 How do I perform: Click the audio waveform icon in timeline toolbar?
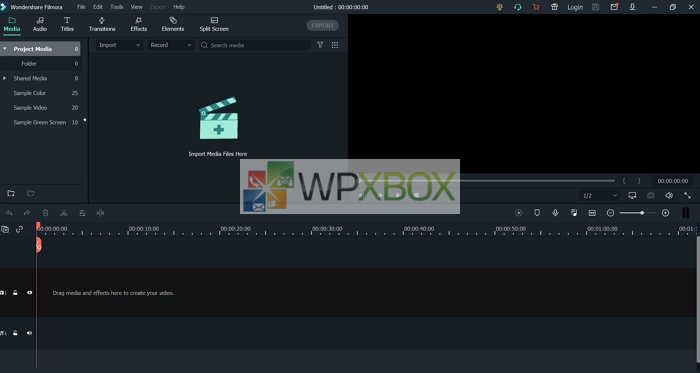pos(100,213)
